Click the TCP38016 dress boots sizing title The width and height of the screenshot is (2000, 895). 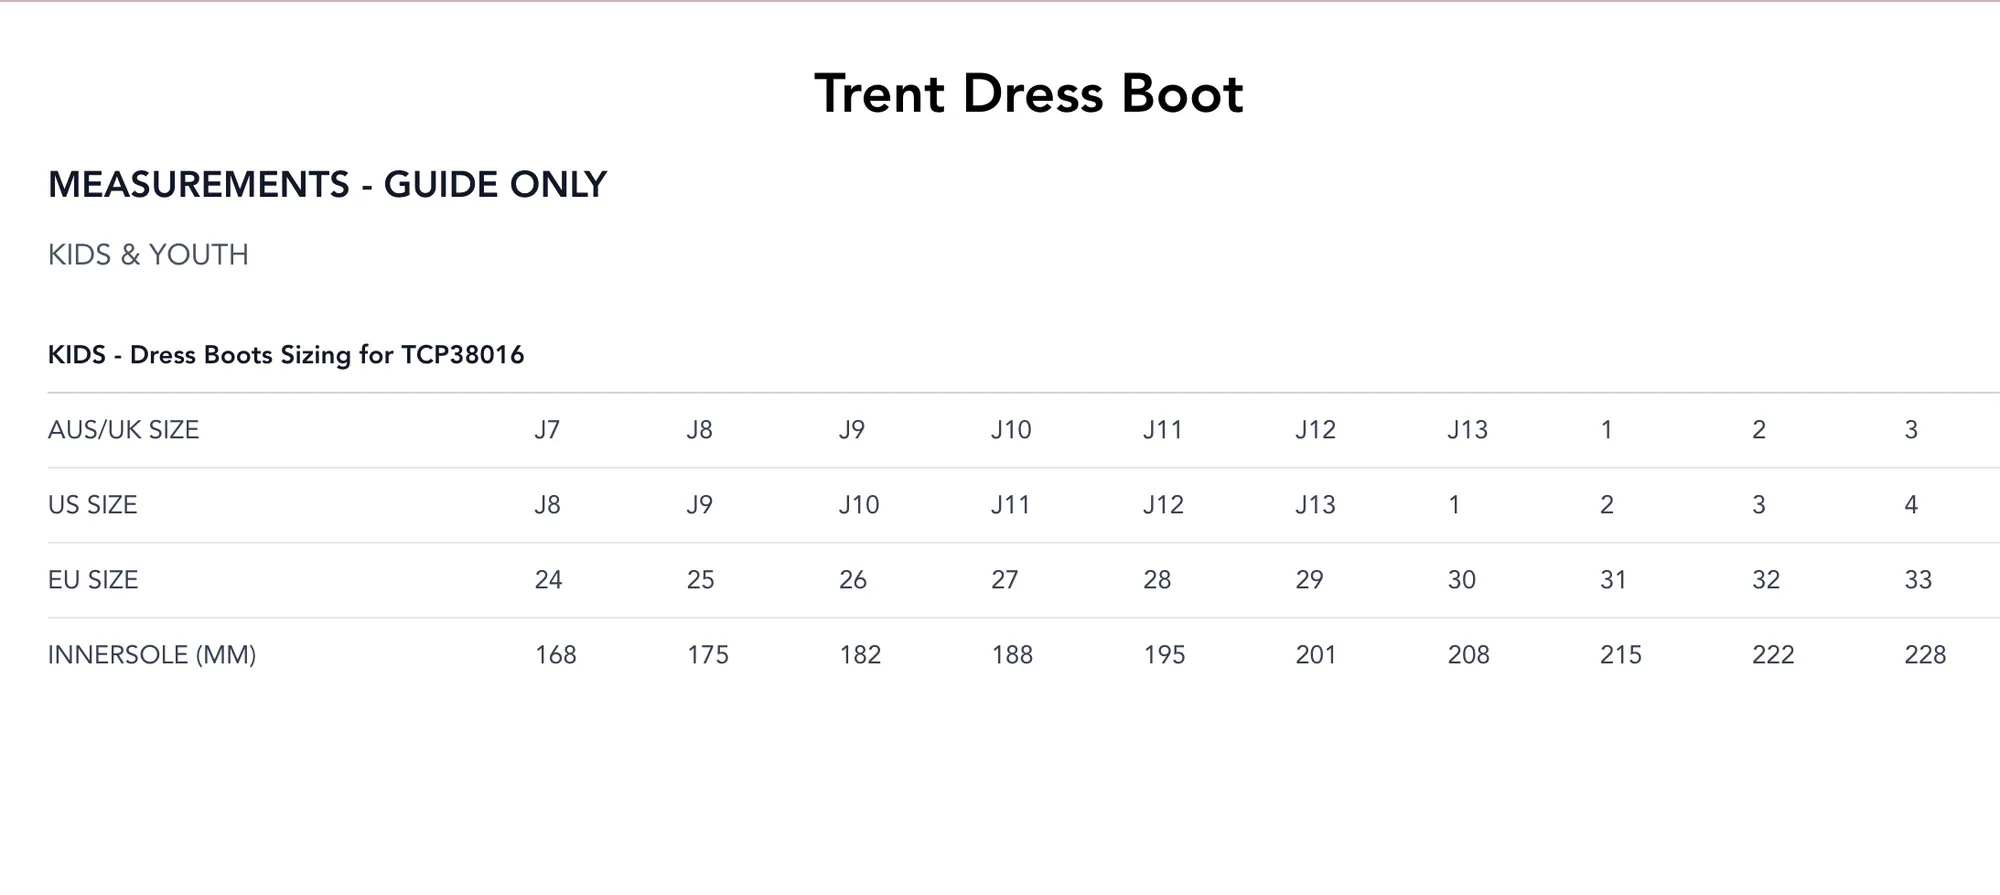pos(286,355)
